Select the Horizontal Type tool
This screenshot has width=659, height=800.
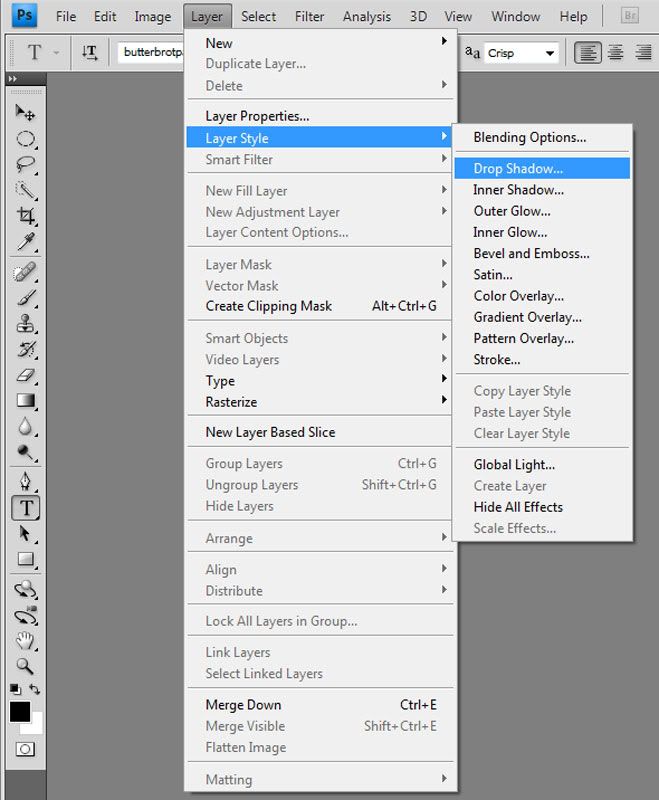[x=26, y=508]
